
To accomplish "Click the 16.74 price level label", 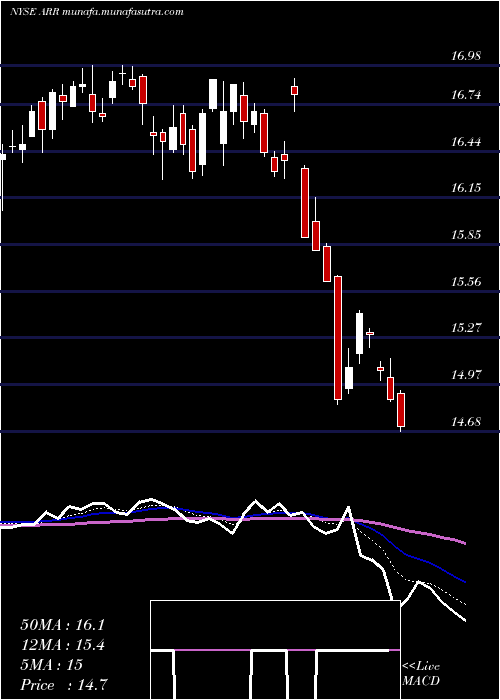I will point(466,95).
